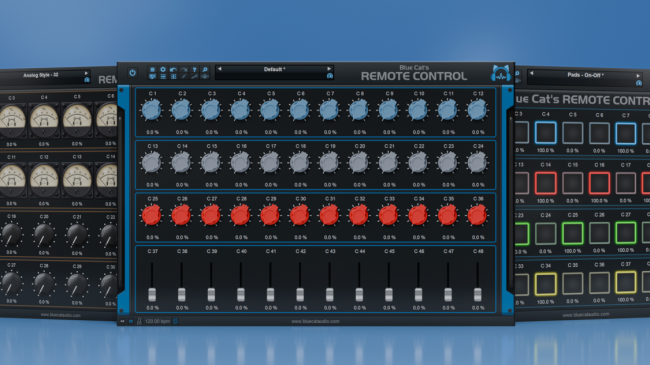Open Analog Style - 32 preset dropdown
This screenshot has width=650, height=365.
pos(41,75)
